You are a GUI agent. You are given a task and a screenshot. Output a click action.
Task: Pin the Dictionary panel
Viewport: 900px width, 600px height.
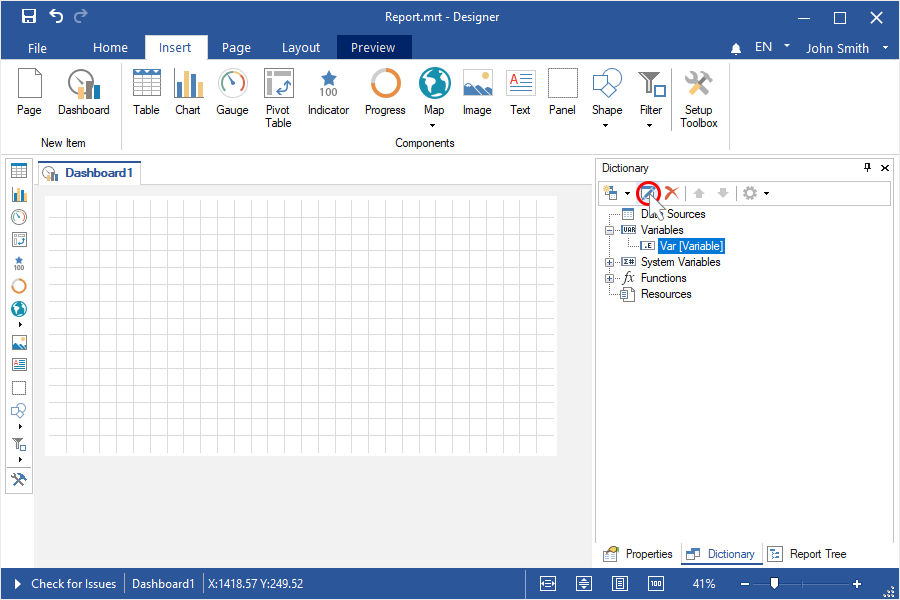(x=867, y=168)
